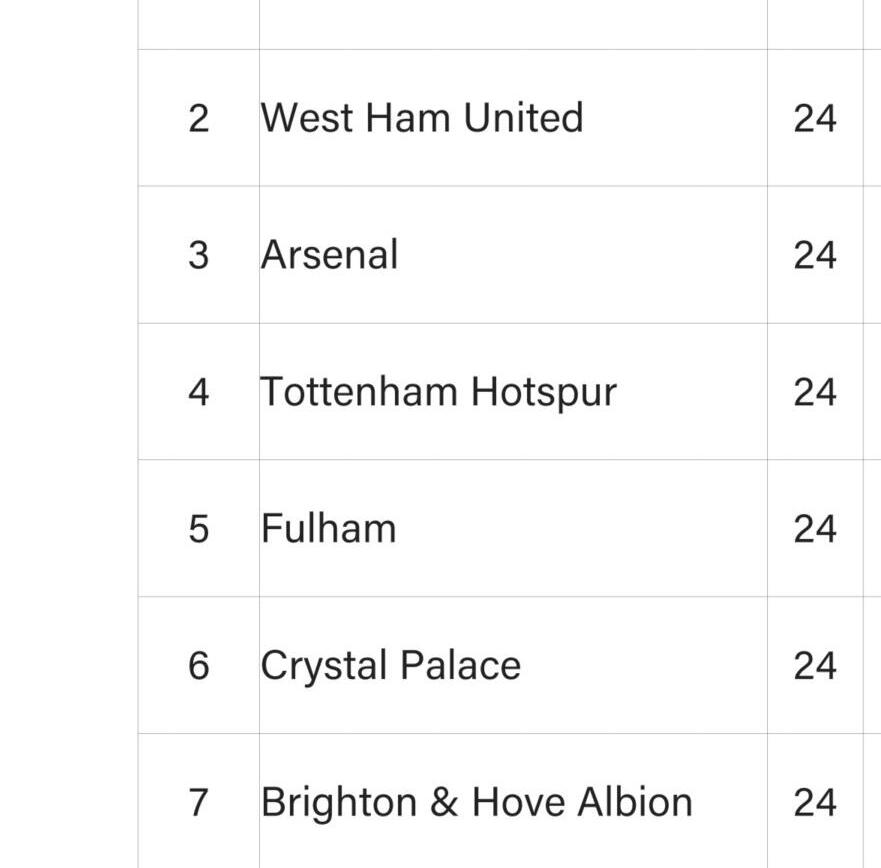Select the blank cell above West Ham United
Screen dimensions: 881x868
[x=512, y=23]
